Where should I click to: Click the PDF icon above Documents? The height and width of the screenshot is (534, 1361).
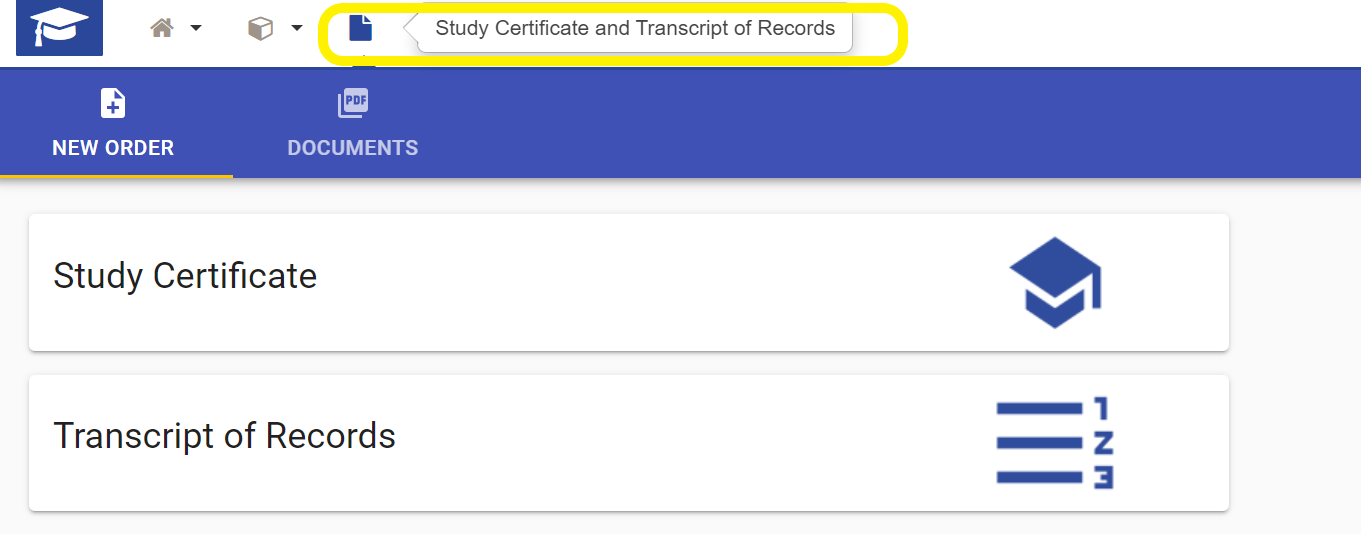click(353, 103)
